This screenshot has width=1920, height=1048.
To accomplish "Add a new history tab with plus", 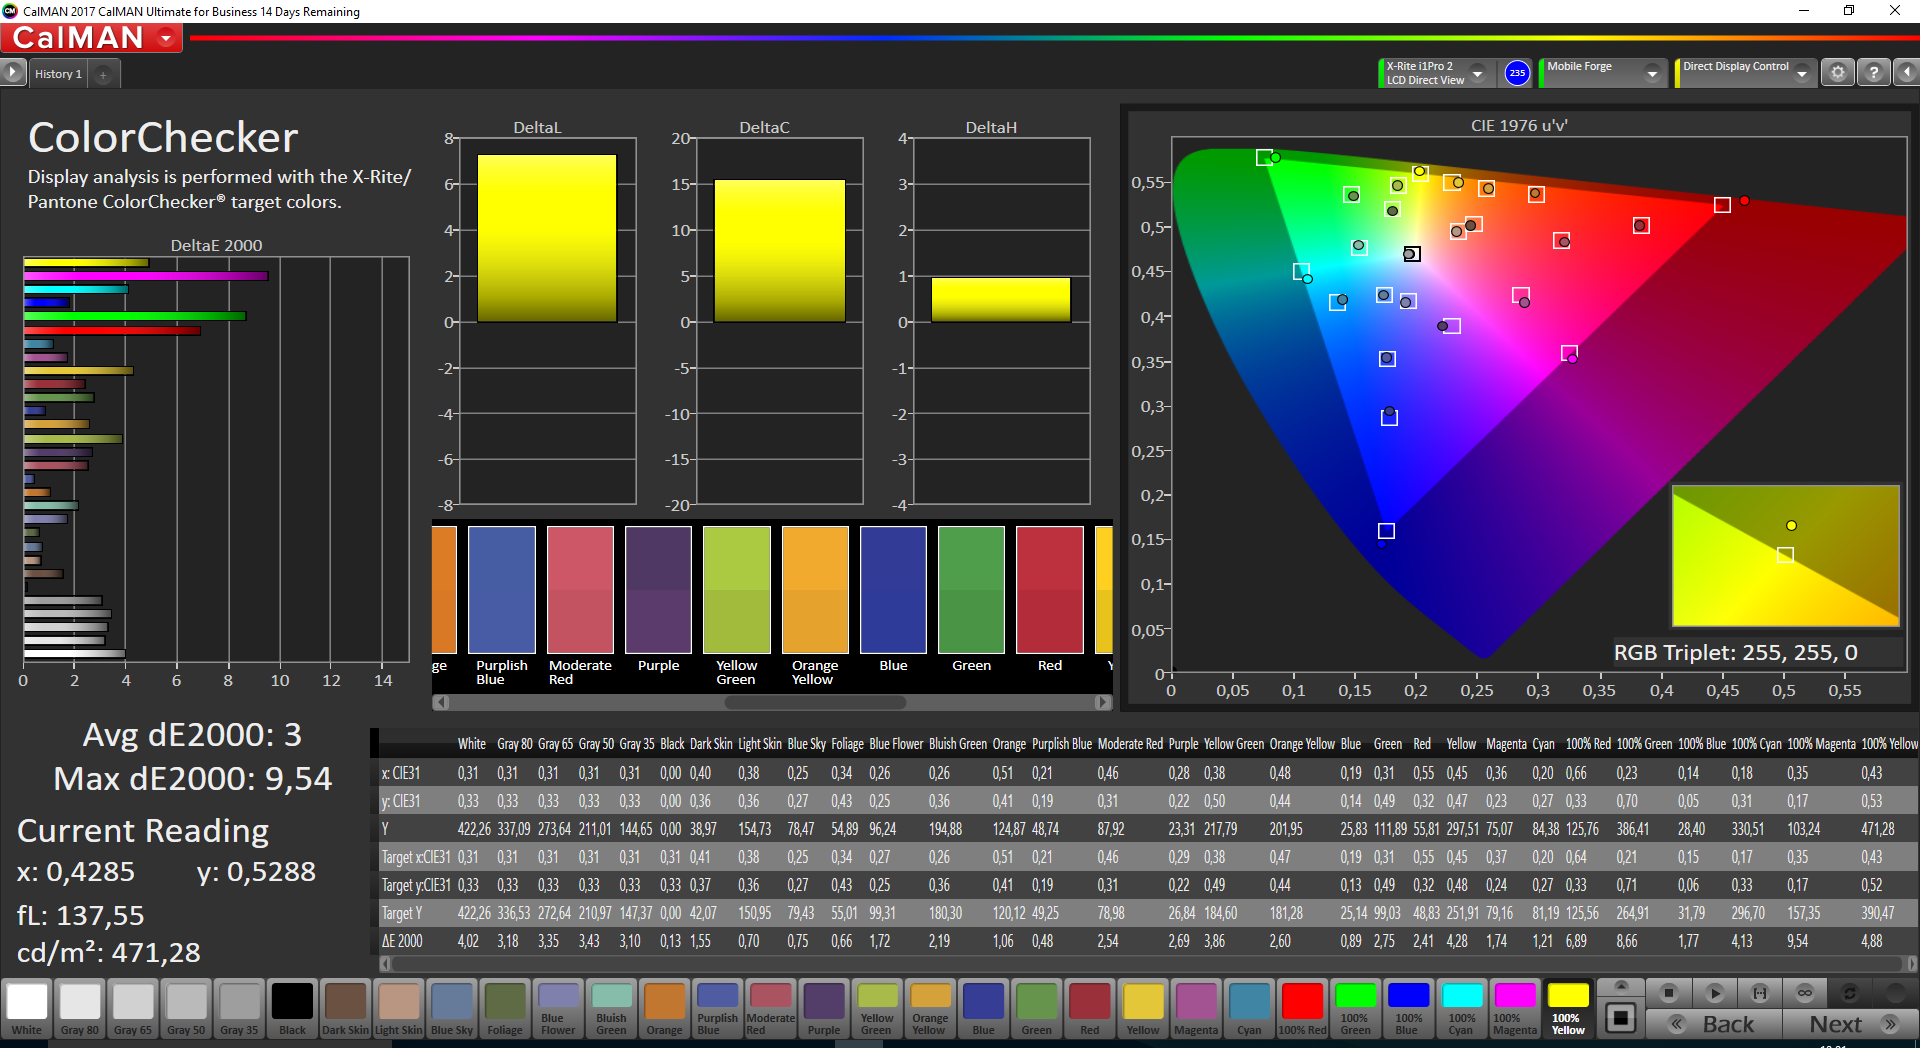I will click(103, 74).
